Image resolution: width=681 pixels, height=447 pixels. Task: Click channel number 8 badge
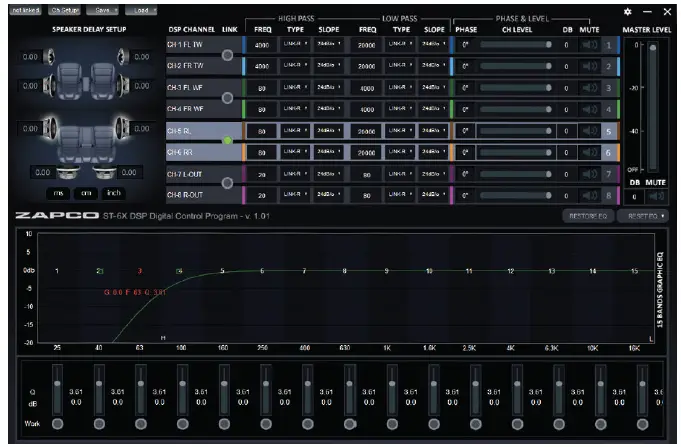(608, 195)
